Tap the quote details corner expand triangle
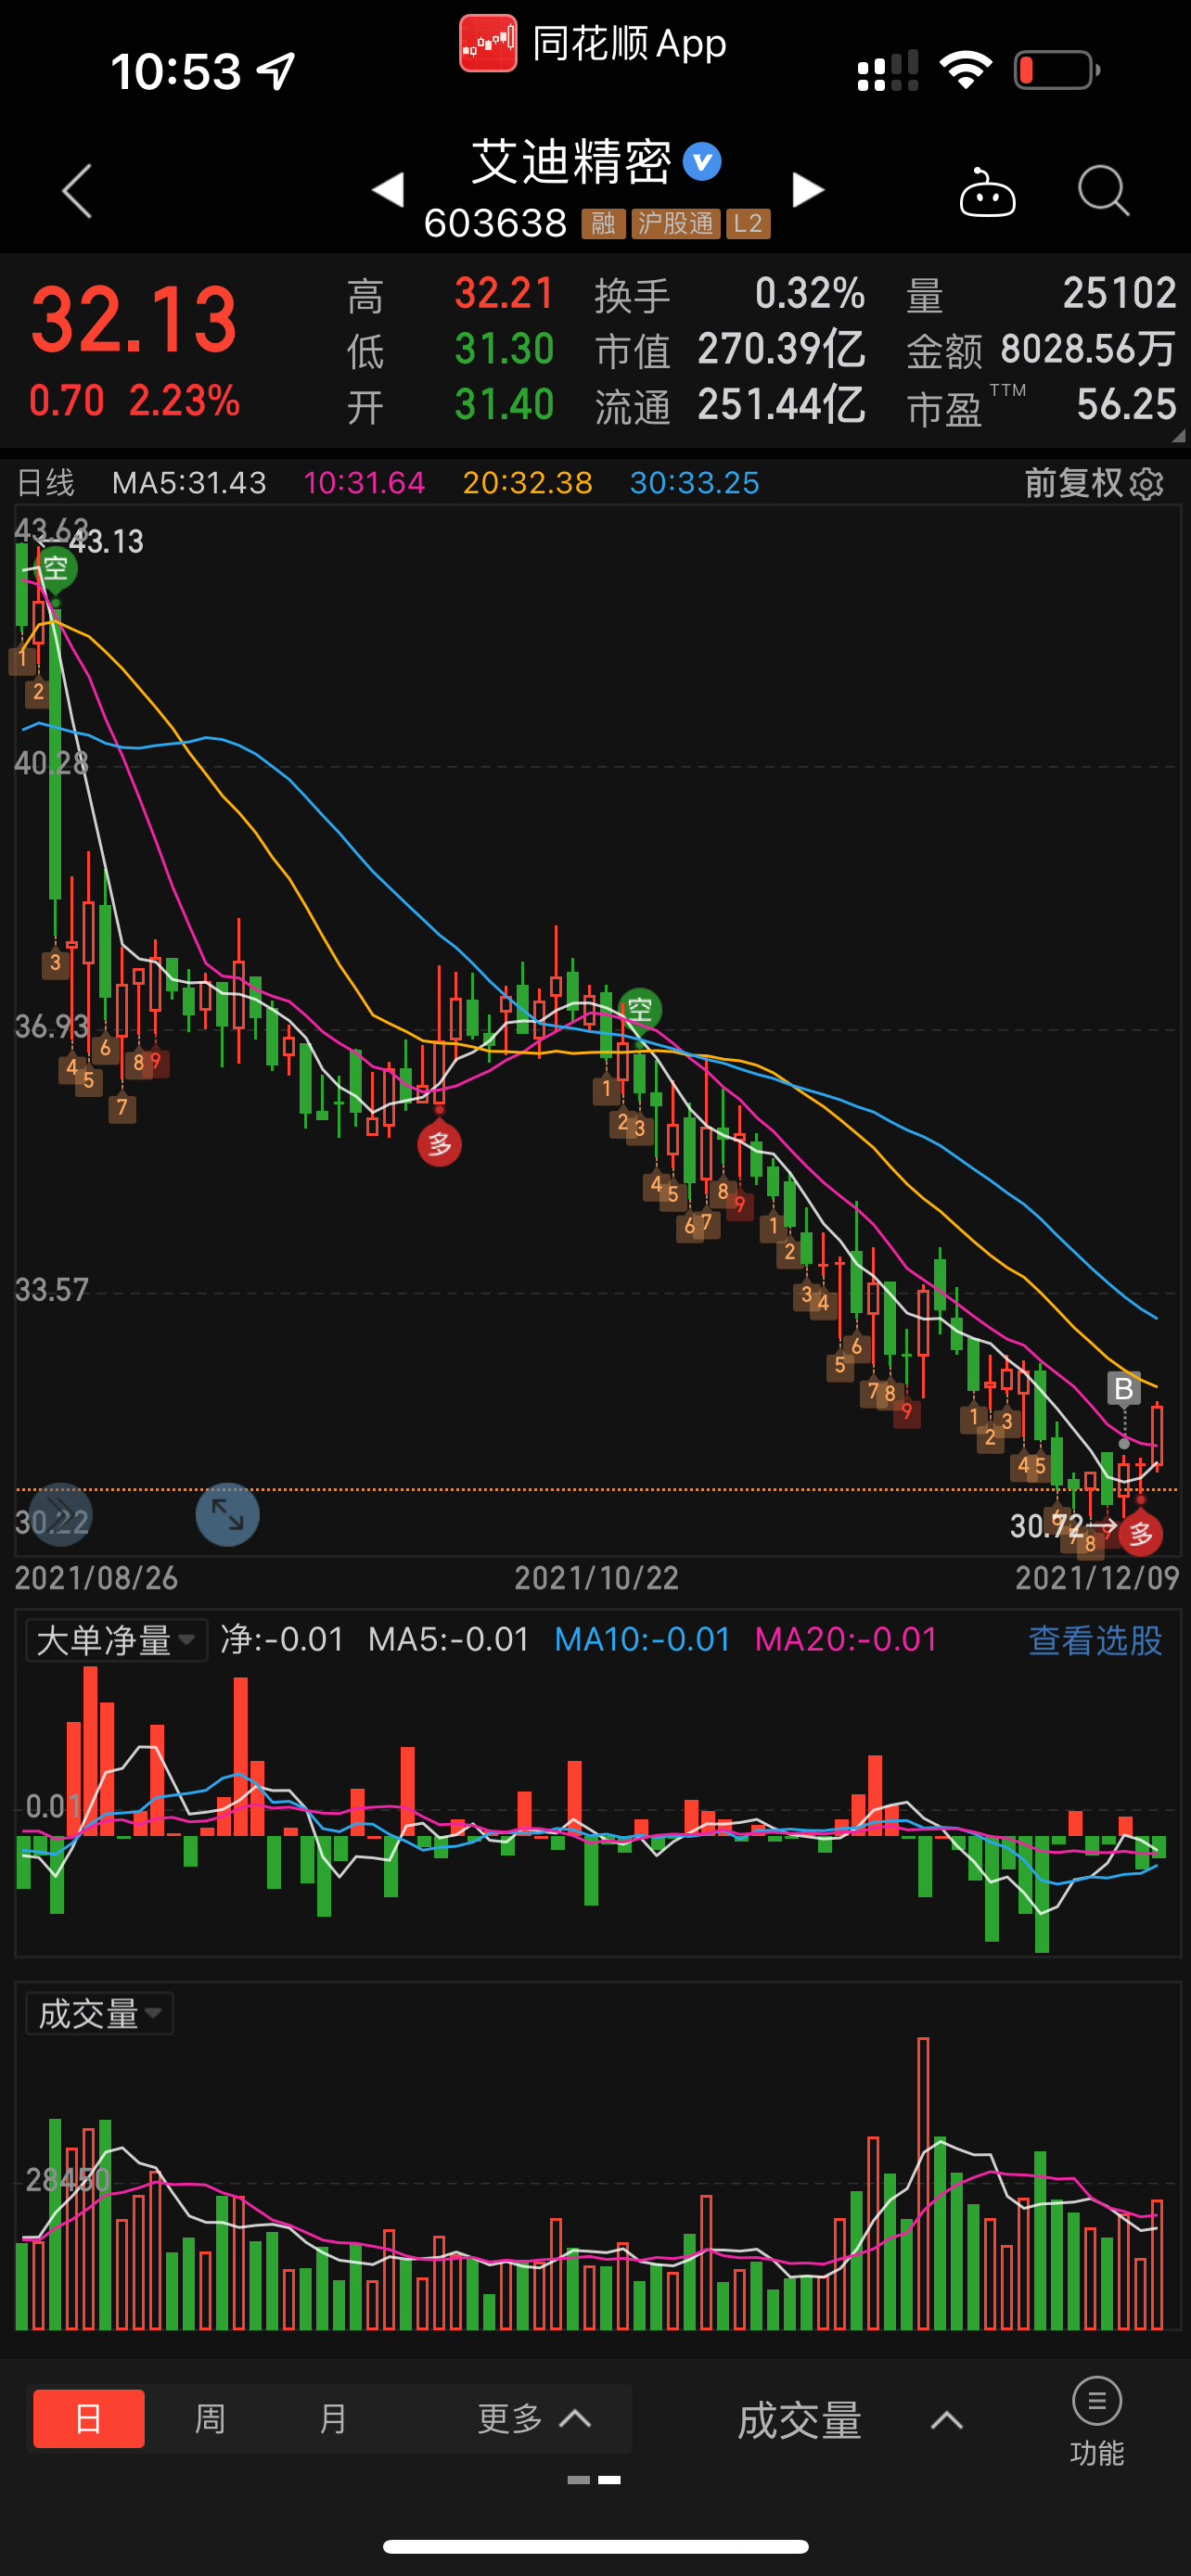Viewport: 1191px width, 2576px height. 1178,435
